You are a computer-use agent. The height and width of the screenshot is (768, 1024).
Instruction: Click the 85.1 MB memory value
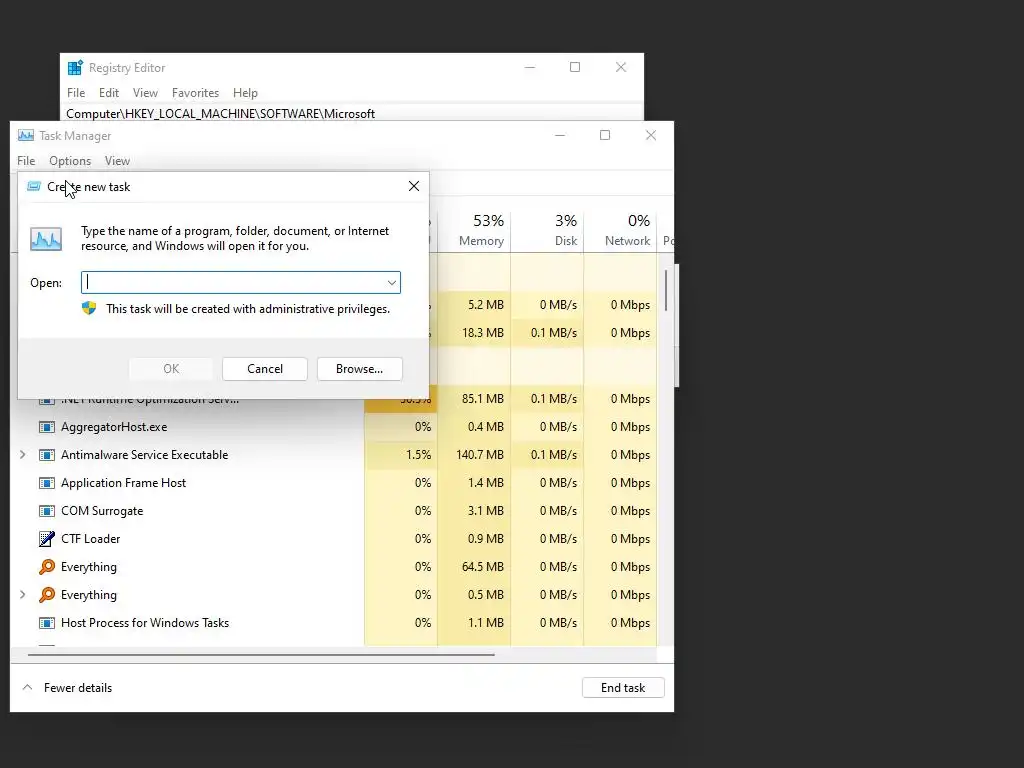click(x=483, y=399)
